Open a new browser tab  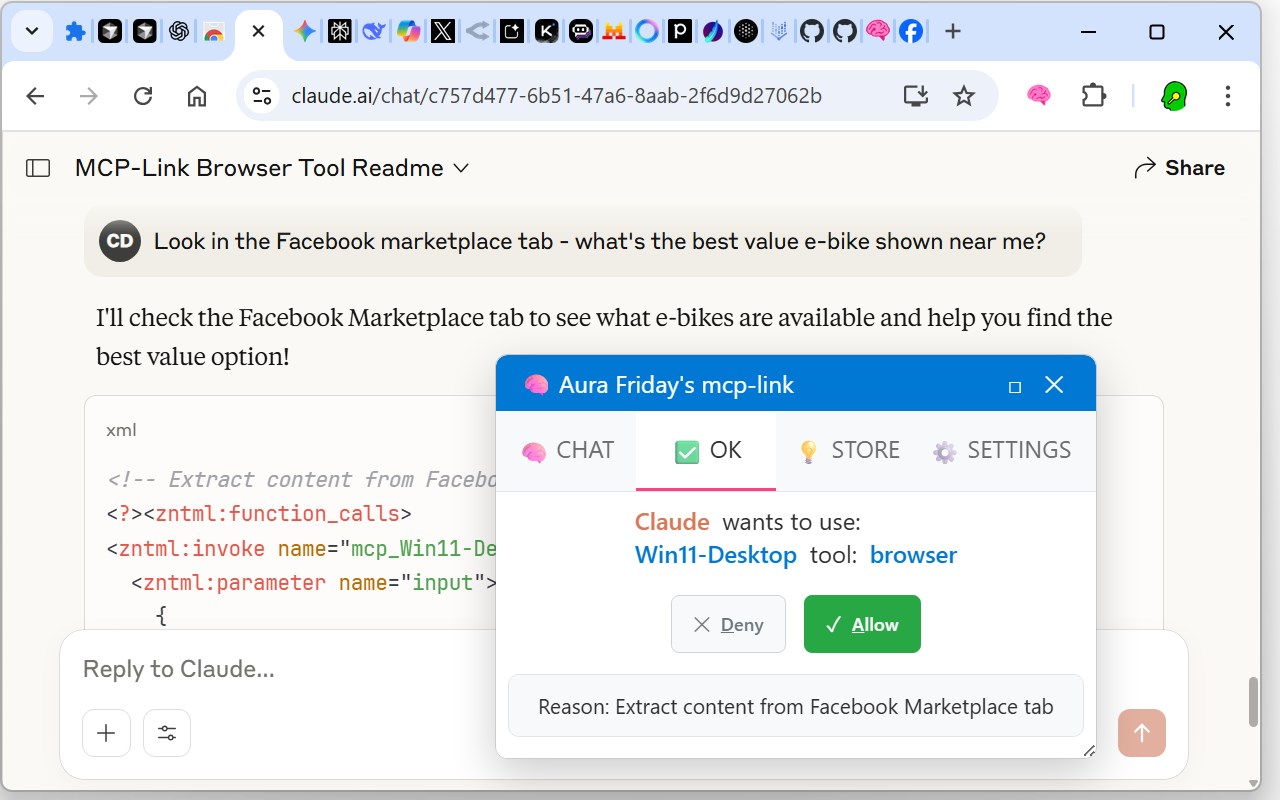(953, 32)
